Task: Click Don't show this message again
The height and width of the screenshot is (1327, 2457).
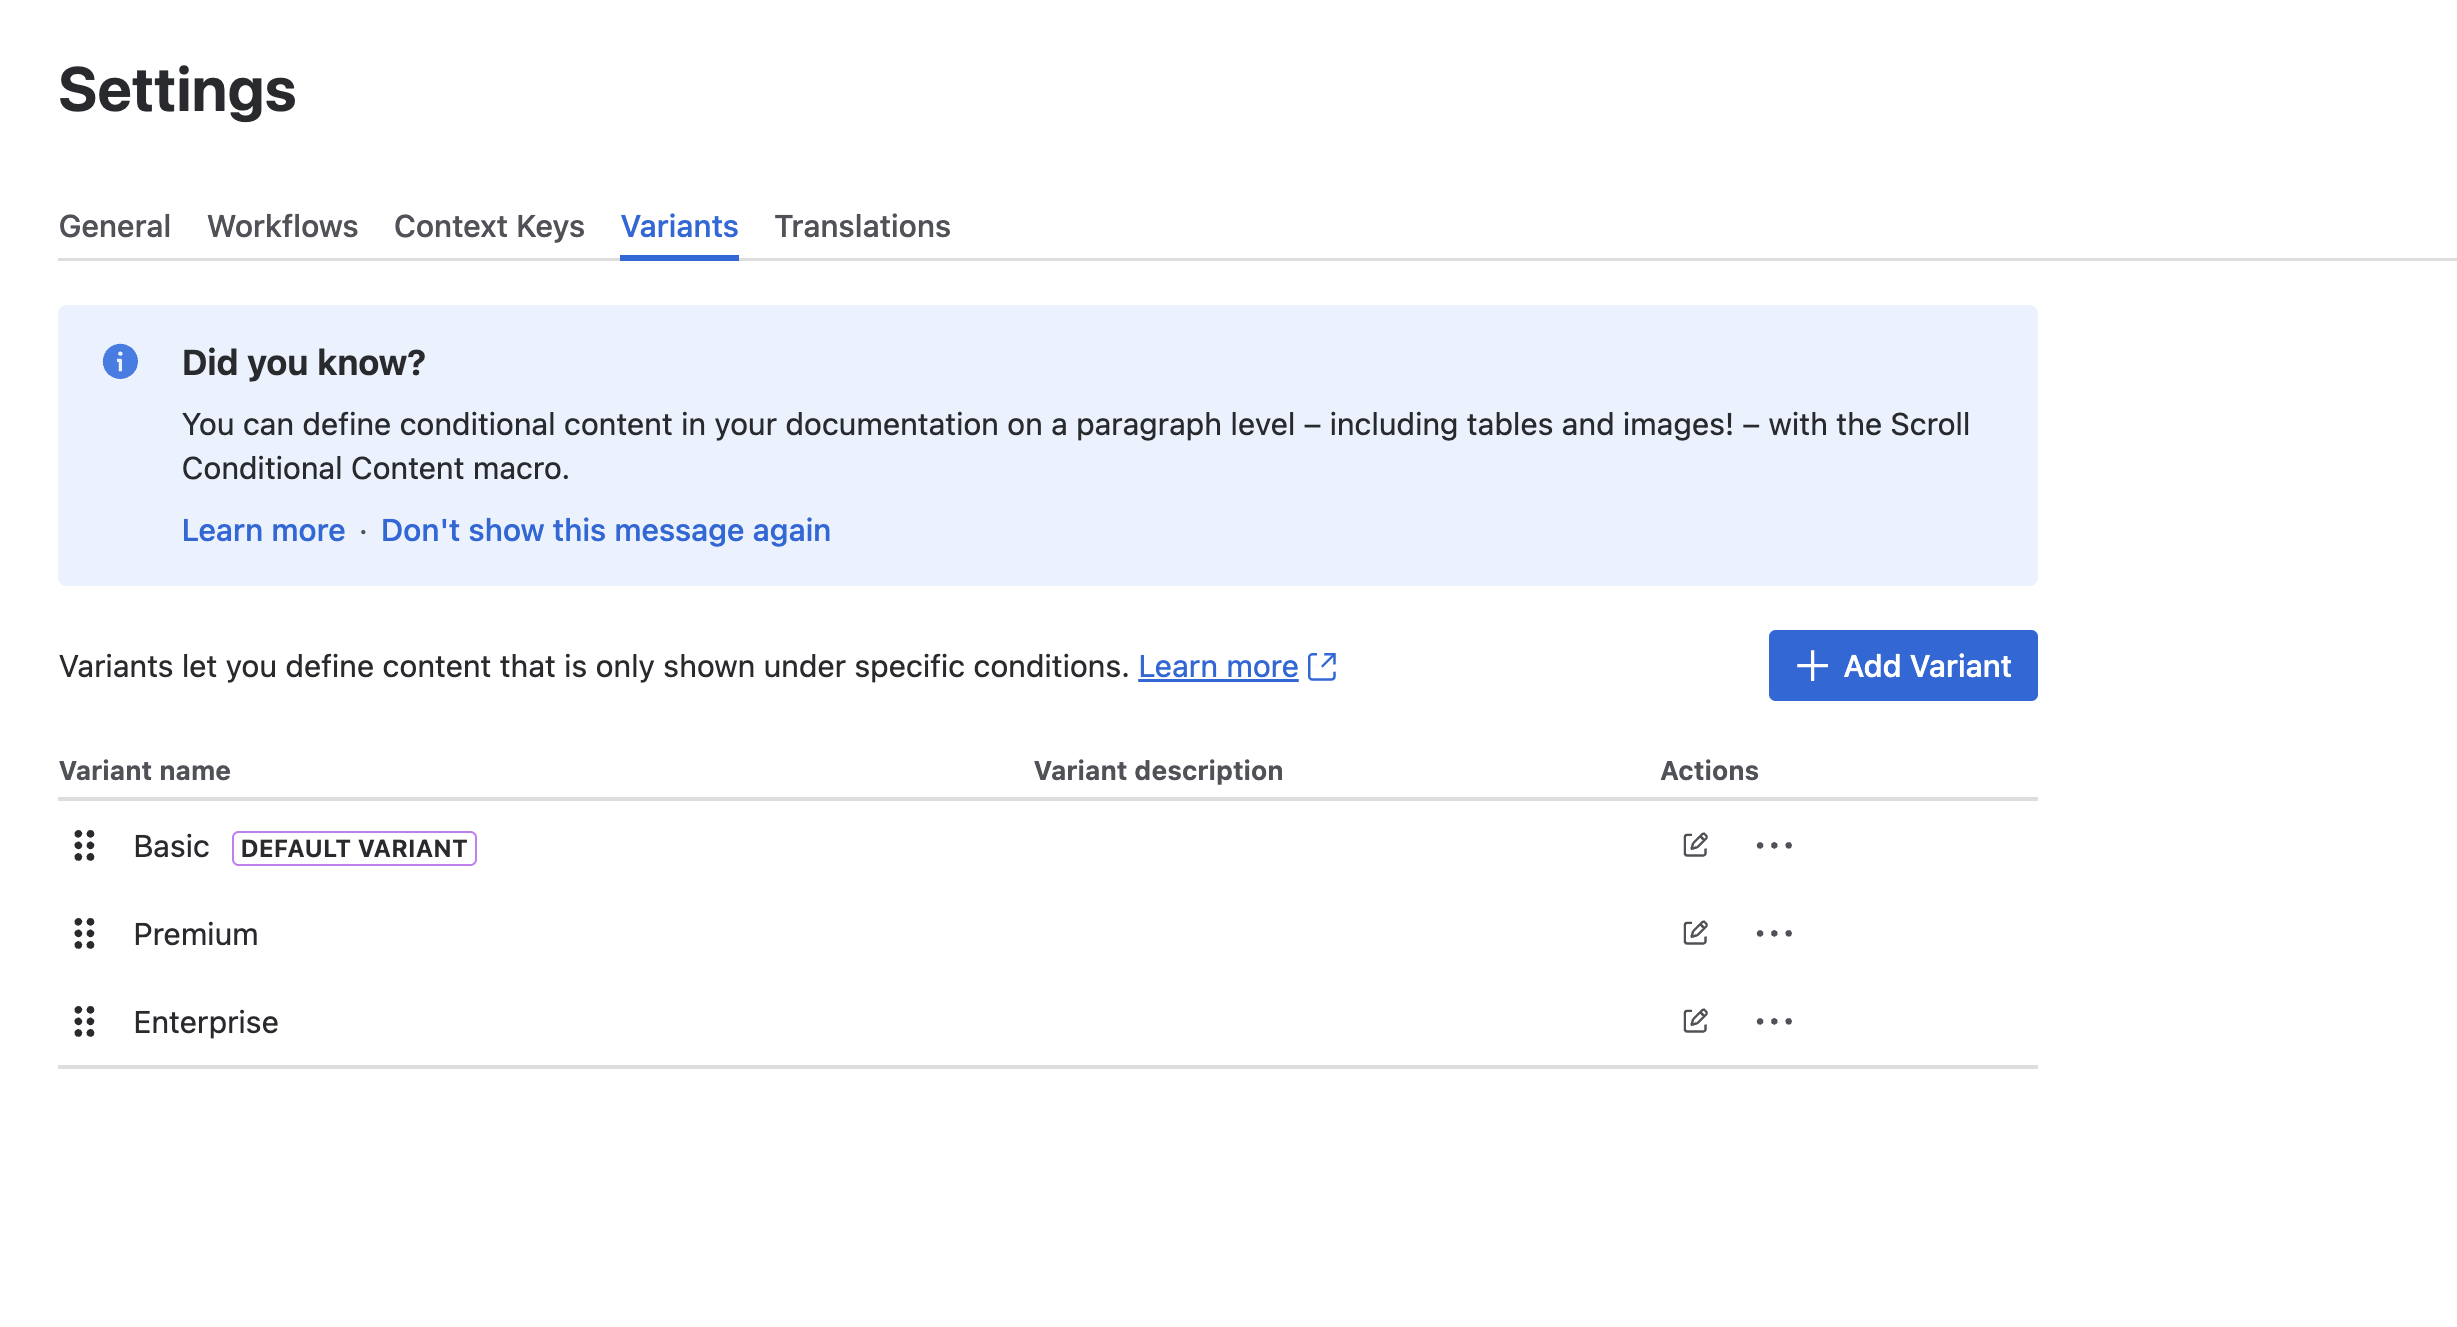Action: (605, 530)
